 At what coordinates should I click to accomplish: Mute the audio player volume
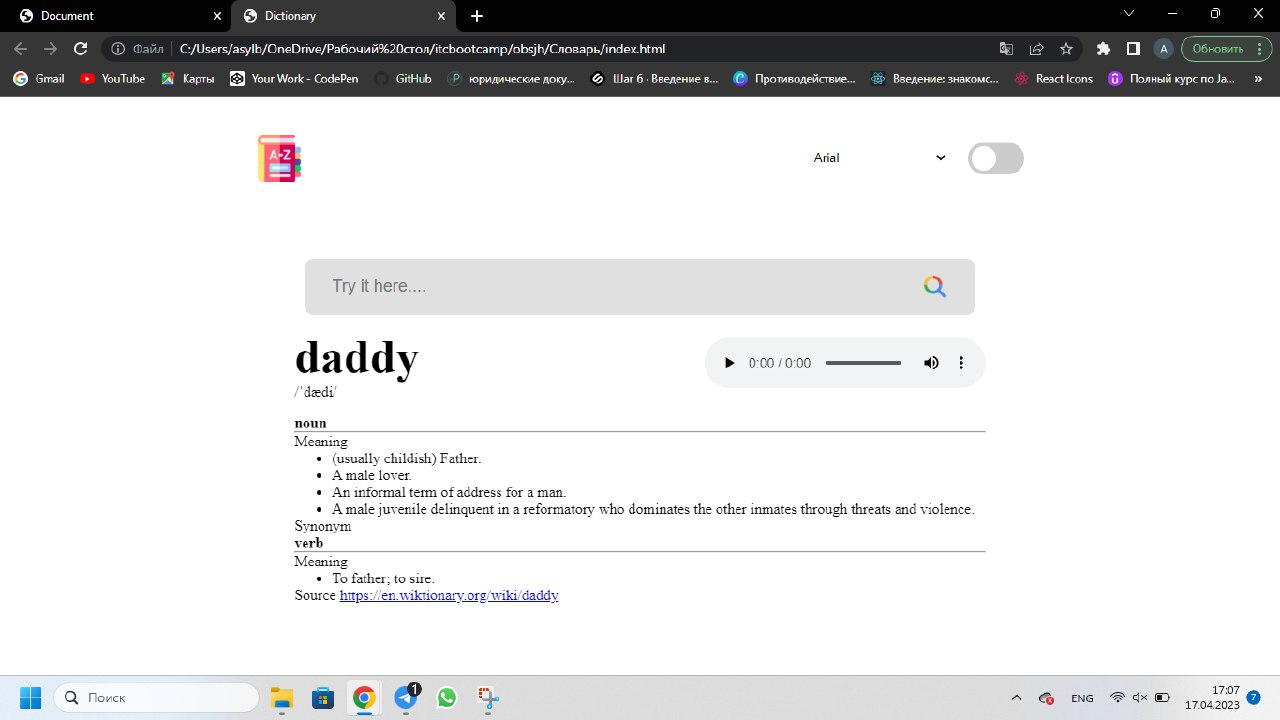(931, 363)
